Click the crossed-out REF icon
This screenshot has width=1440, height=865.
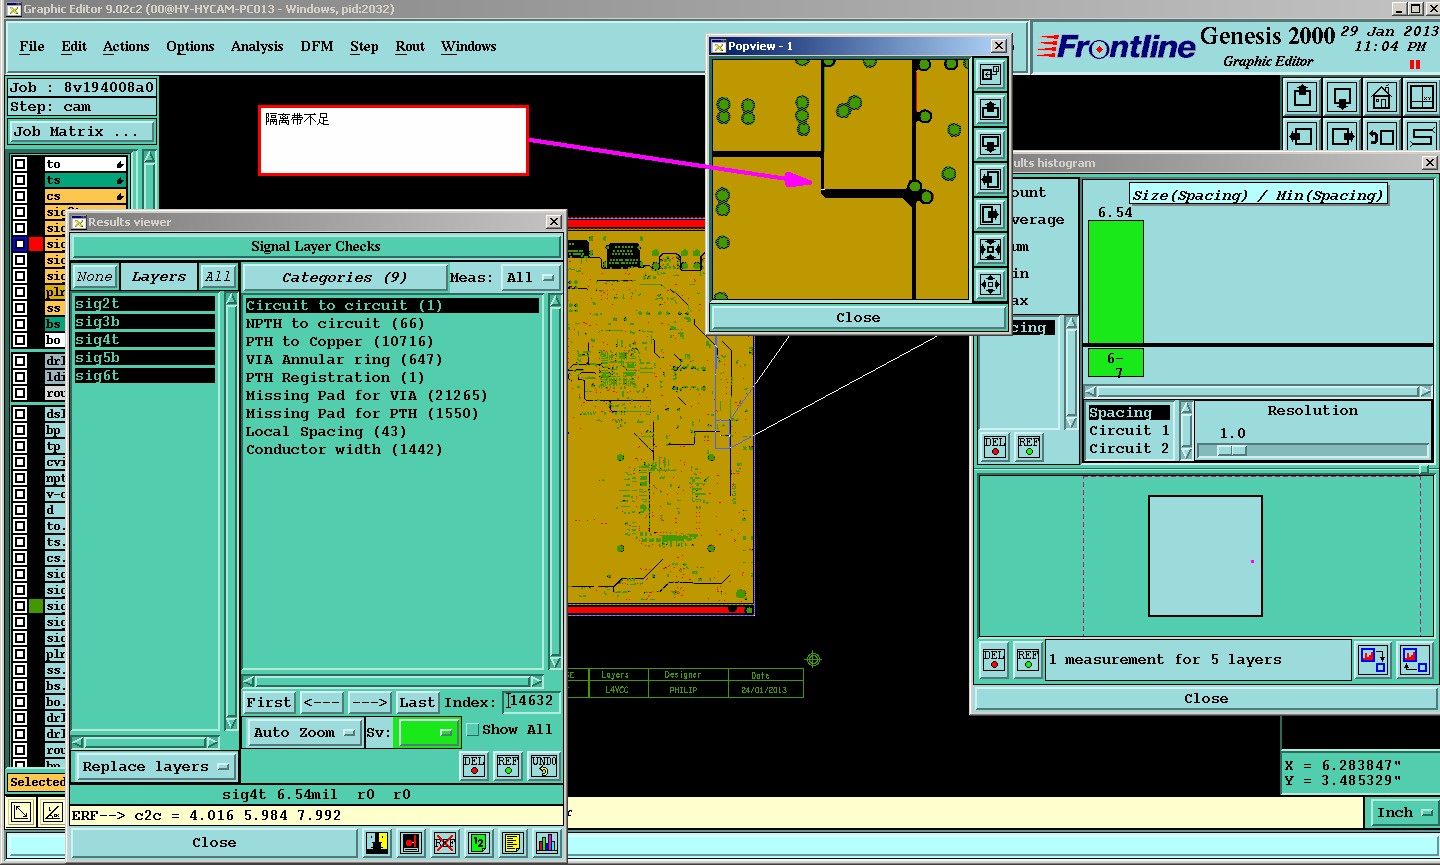point(444,843)
